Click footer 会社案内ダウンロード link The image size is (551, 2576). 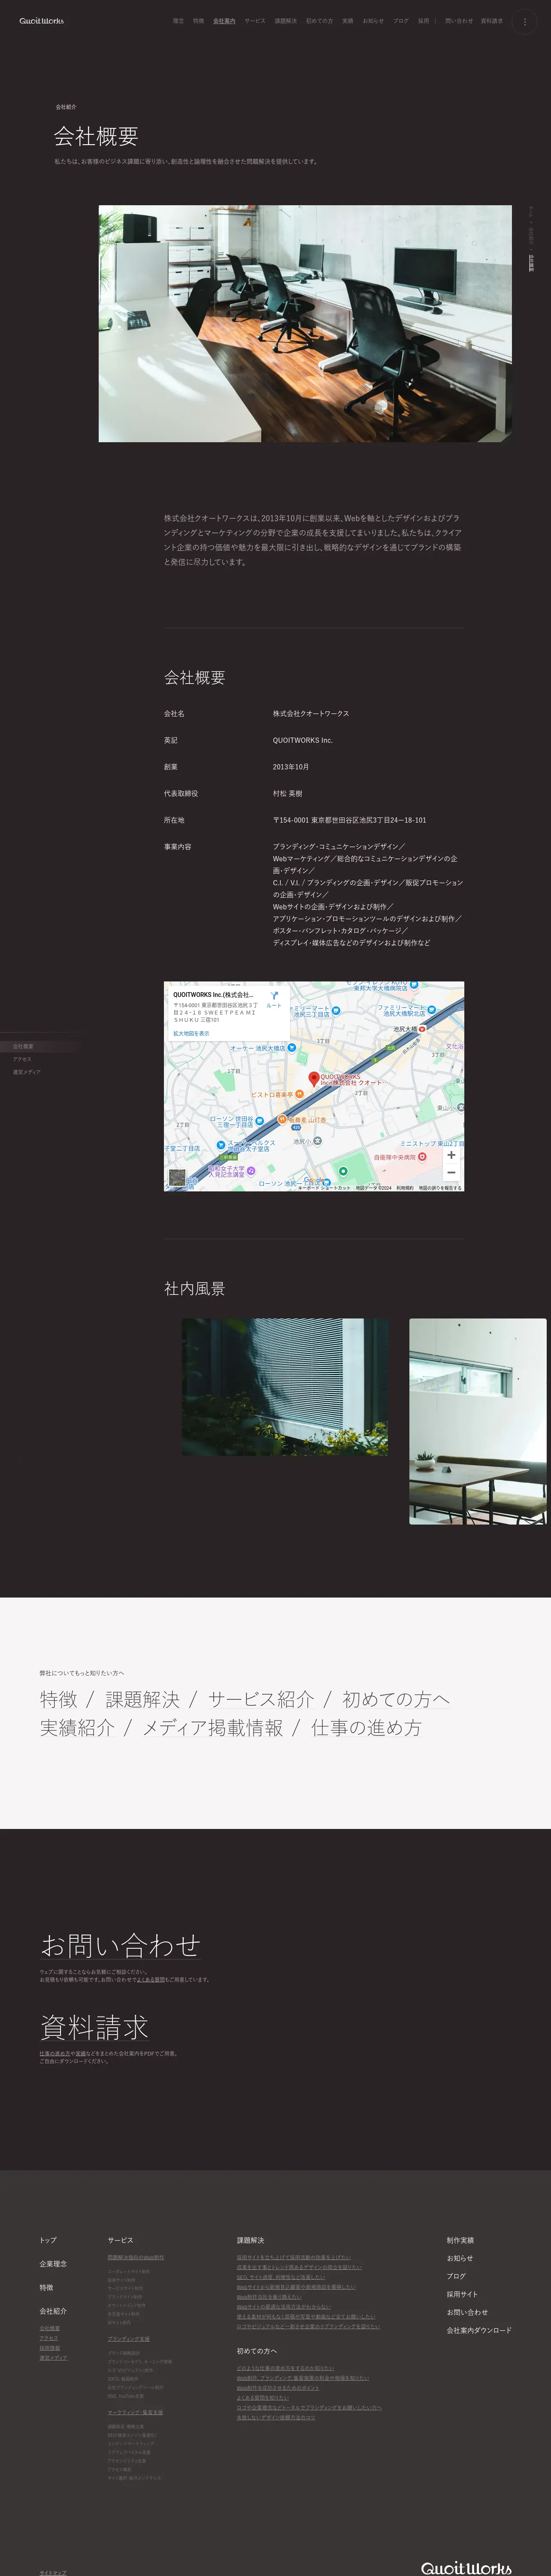(479, 2330)
